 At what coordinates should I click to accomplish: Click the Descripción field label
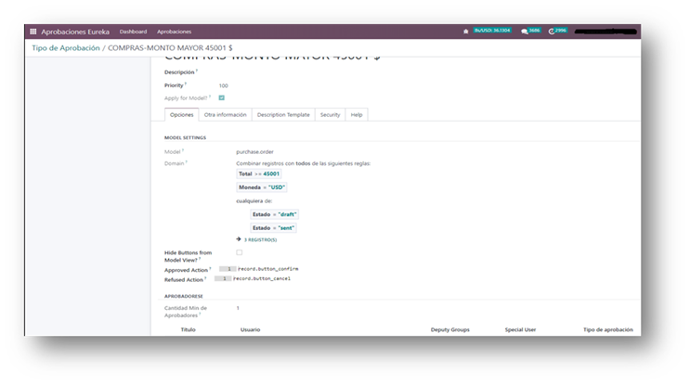179,72
